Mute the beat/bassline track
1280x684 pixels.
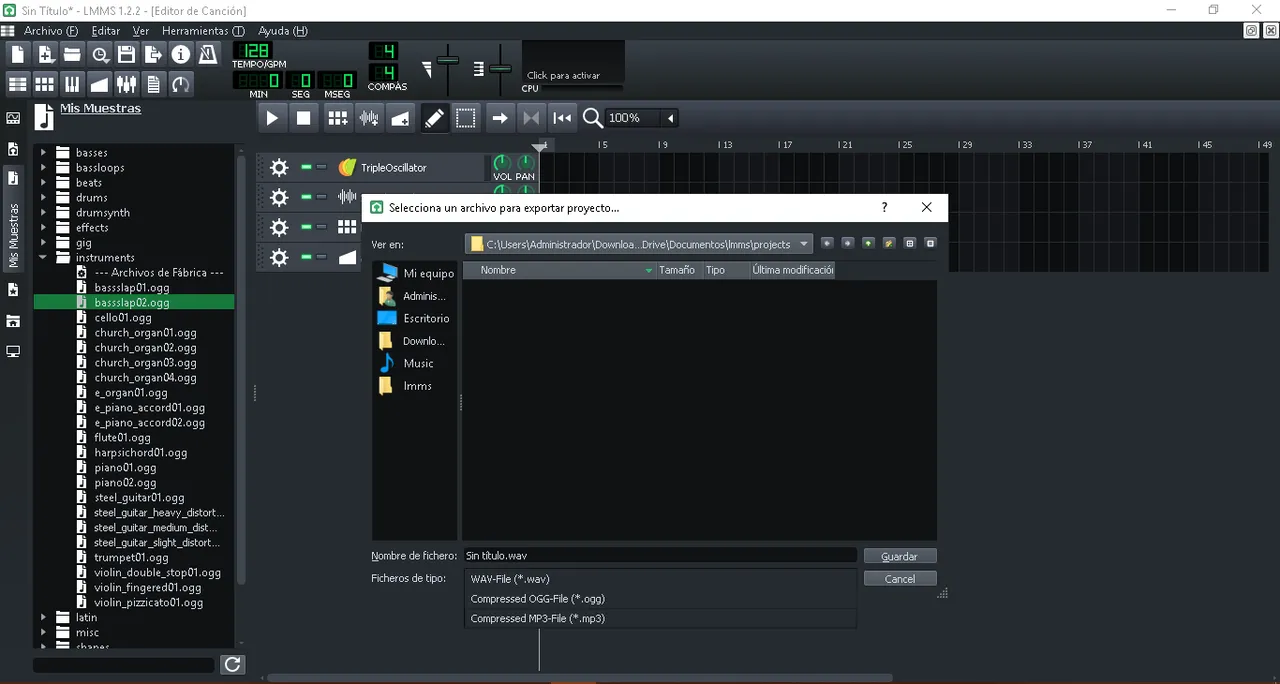click(x=306, y=227)
